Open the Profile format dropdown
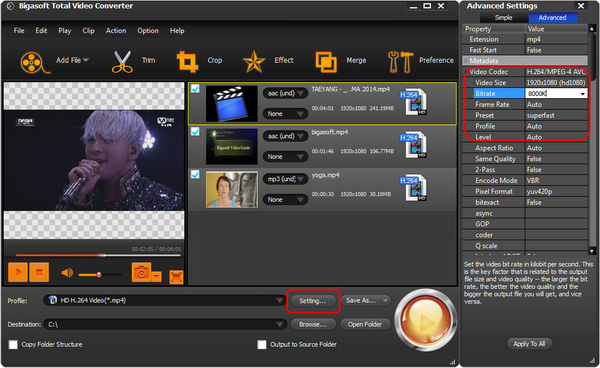 280,301
